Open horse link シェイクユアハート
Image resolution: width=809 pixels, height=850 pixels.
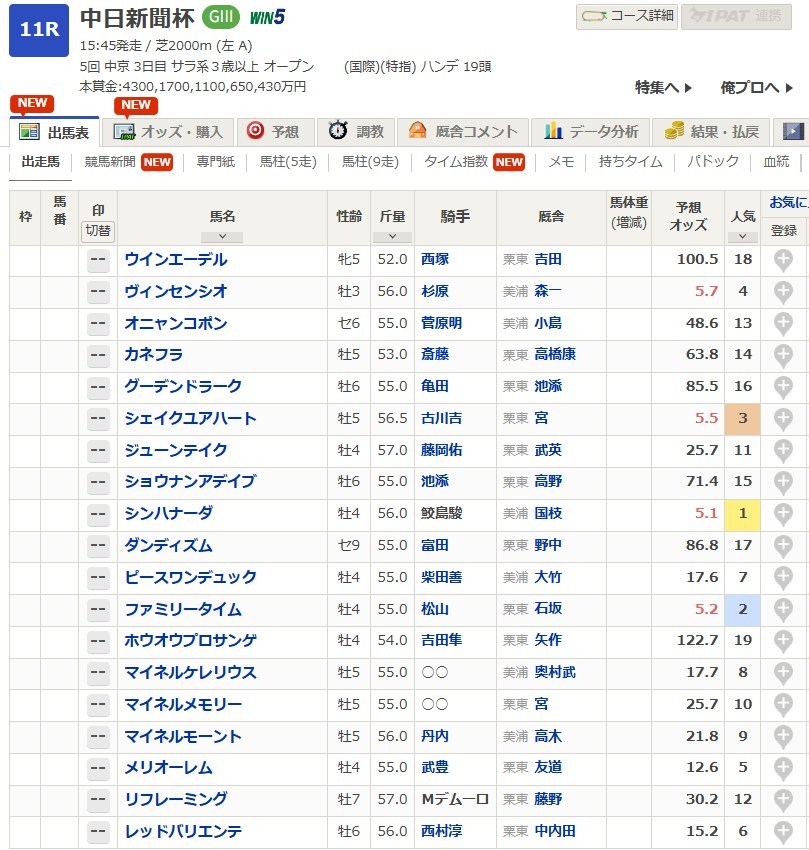[190, 419]
